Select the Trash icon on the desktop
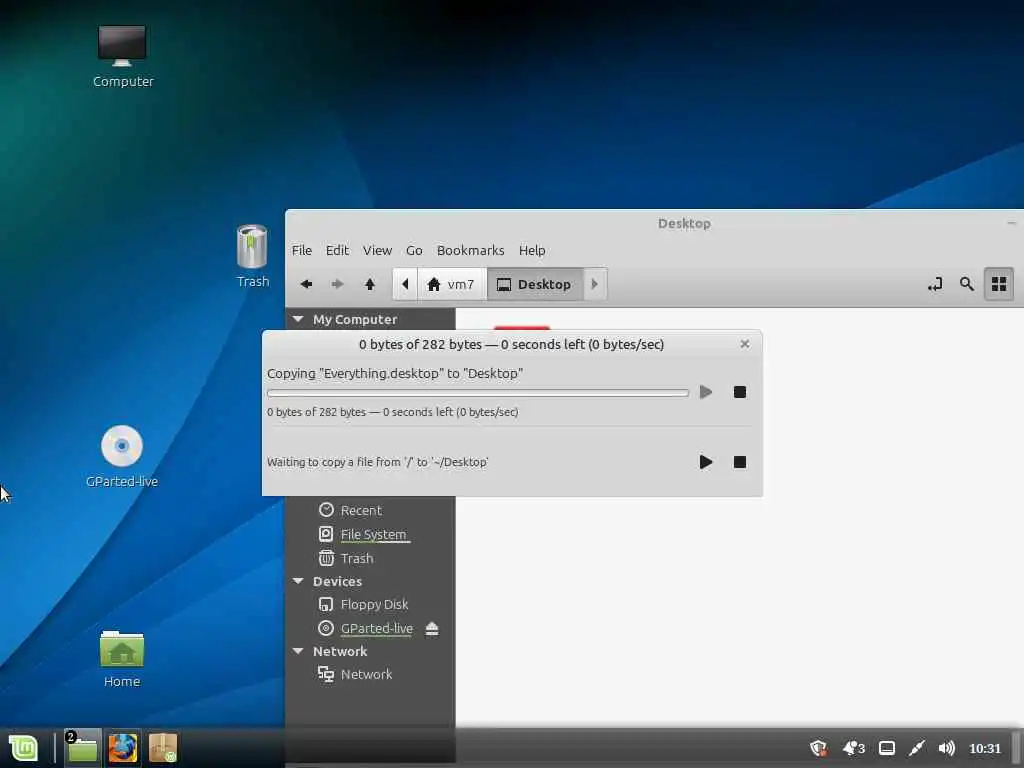Viewport: 1024px width, 768px height. [x=252, y=256]
